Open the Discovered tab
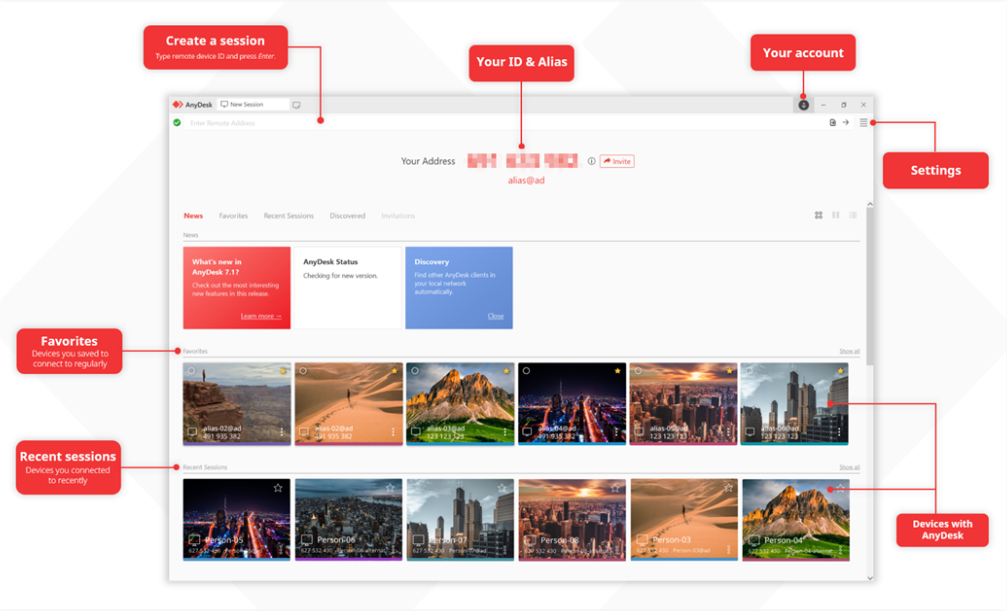The image size is (1007, 611). pos(347,216)
